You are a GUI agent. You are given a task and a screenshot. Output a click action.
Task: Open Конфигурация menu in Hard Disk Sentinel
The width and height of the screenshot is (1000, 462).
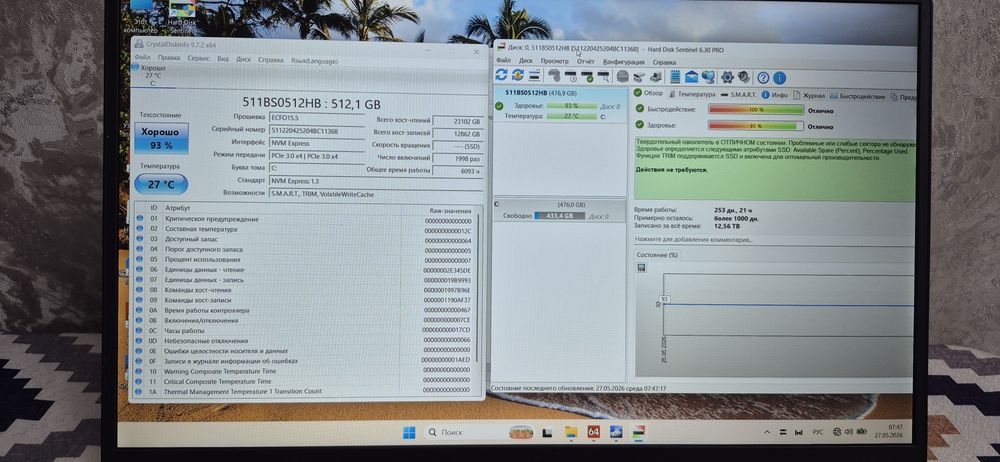click(624, 62)
